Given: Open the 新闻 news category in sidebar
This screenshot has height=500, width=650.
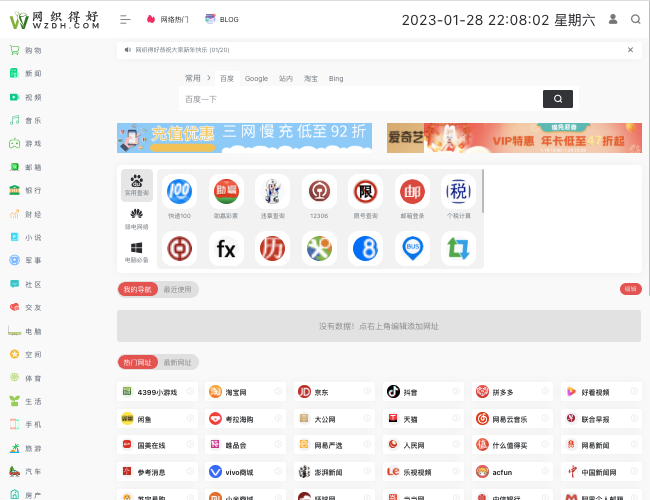Looking at the screenshot, I should [25, 73].
